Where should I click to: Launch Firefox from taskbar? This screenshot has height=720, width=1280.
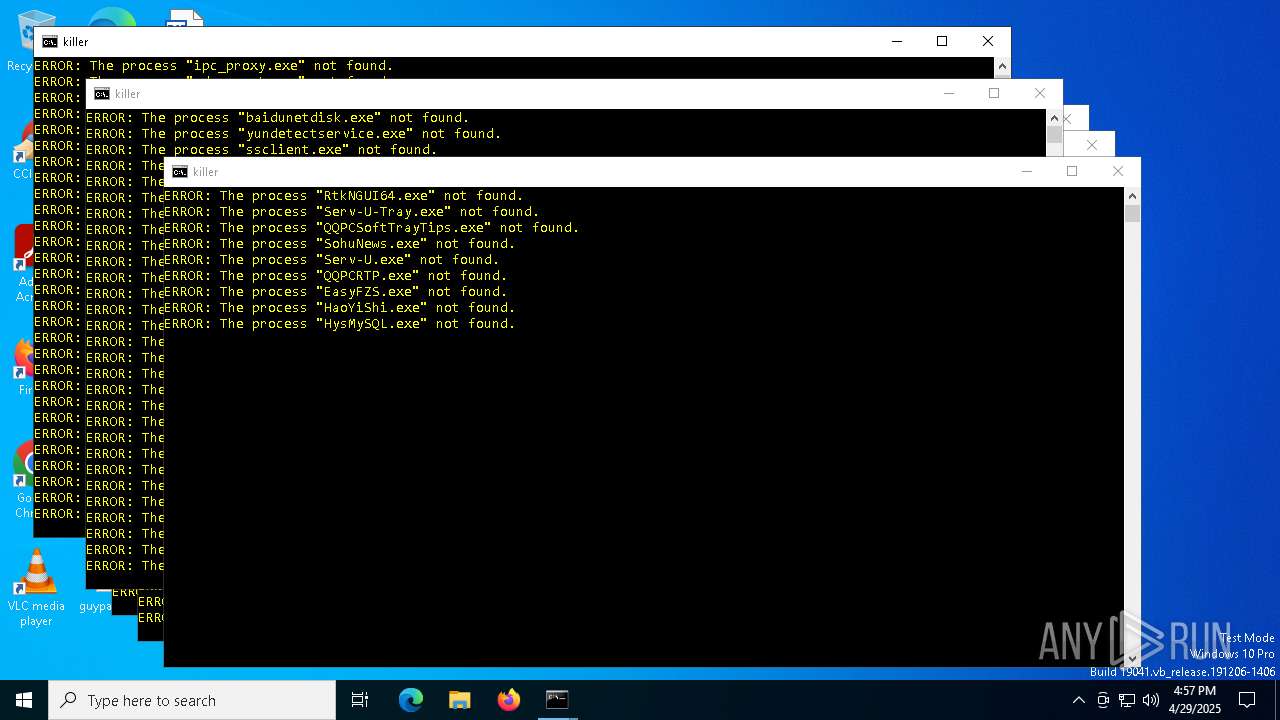pyautogui.click(x=509, y=700)
